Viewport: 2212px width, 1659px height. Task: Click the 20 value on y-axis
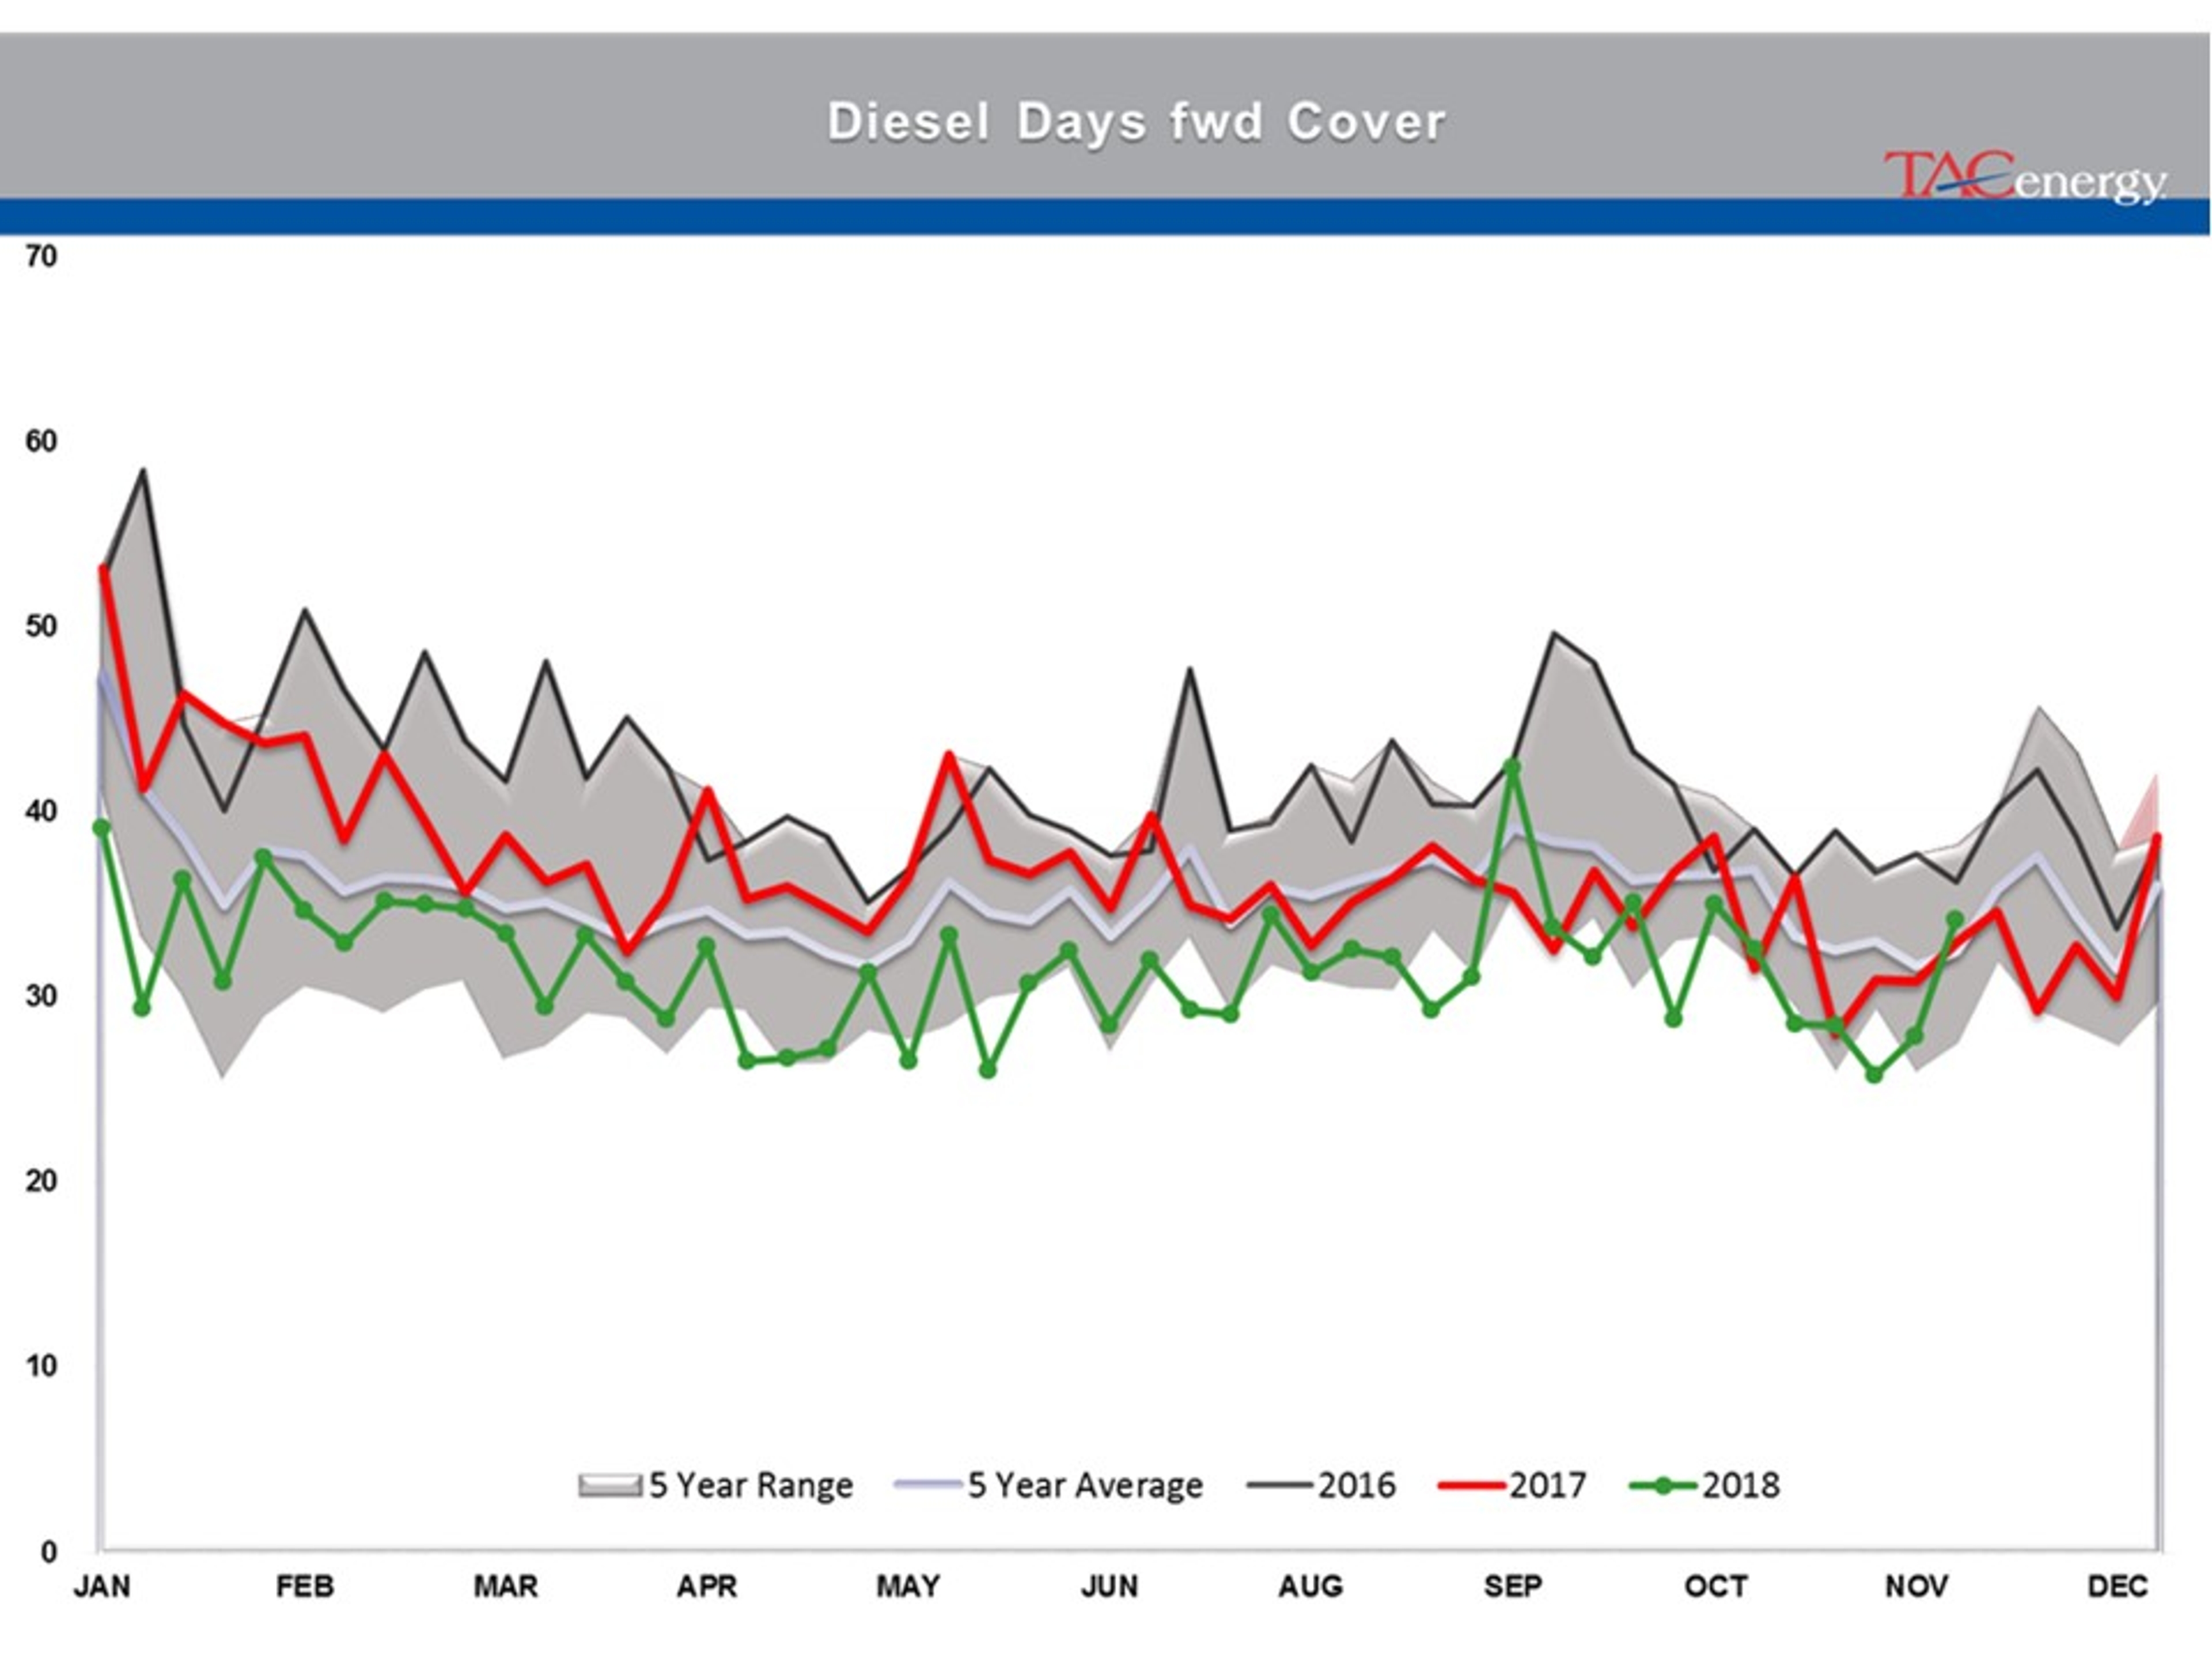point(42,1181)
